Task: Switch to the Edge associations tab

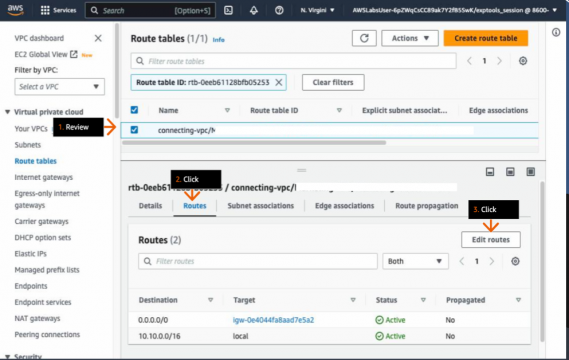Action: coord(344,206)
